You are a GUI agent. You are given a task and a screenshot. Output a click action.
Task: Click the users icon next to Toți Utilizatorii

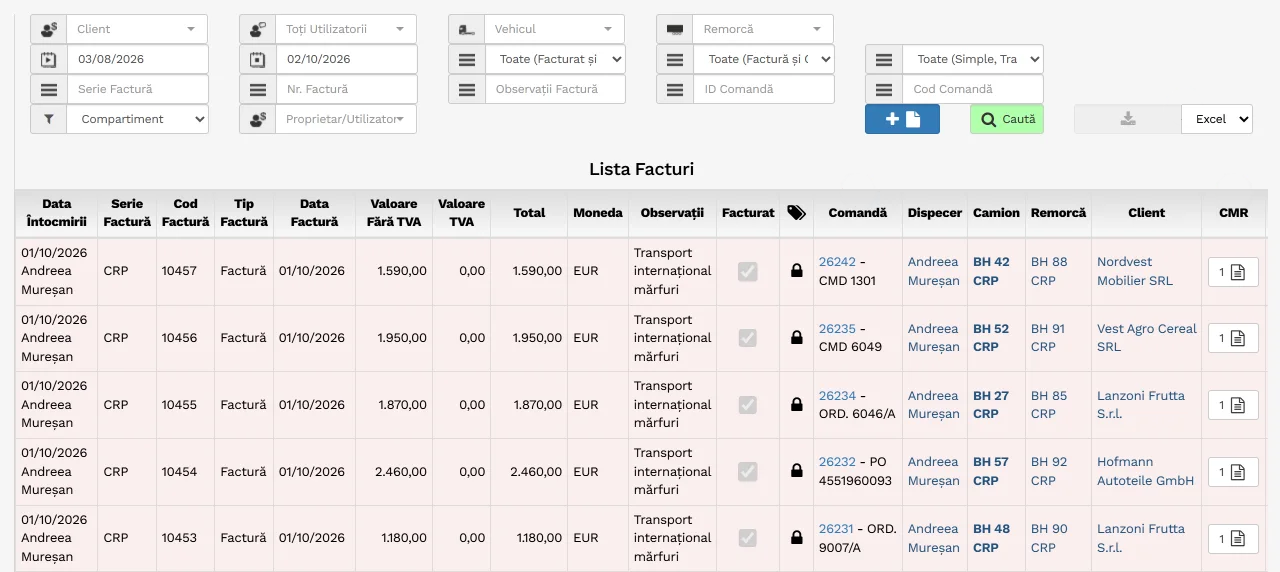[x=258, y=29]
